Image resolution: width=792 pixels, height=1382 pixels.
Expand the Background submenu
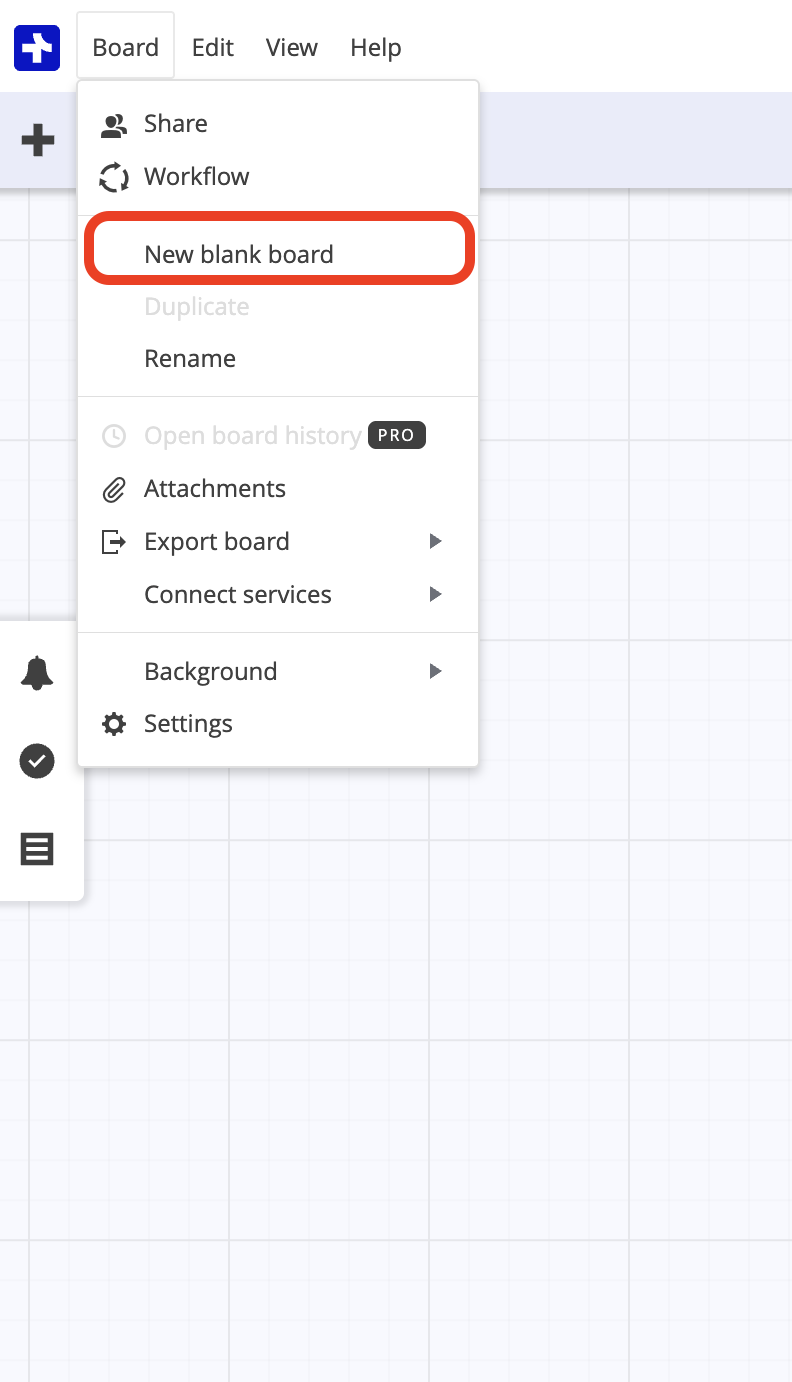(434, 671)
